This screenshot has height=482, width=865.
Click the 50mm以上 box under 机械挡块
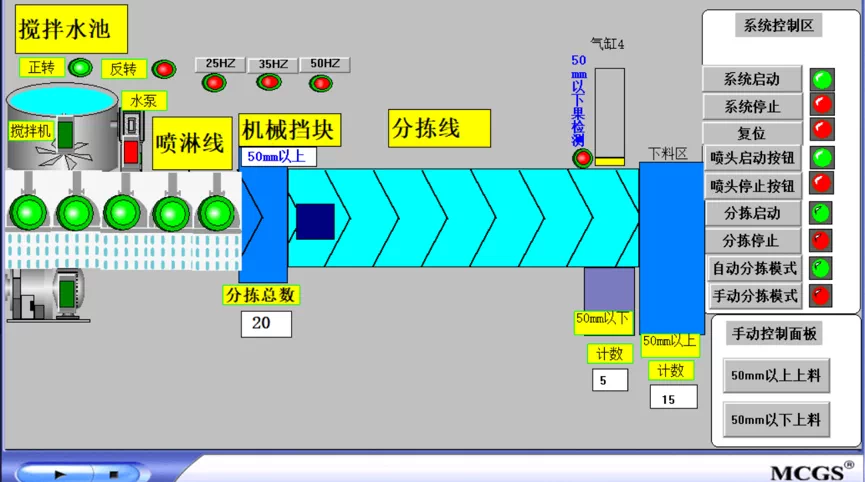(x=279, y=157)
